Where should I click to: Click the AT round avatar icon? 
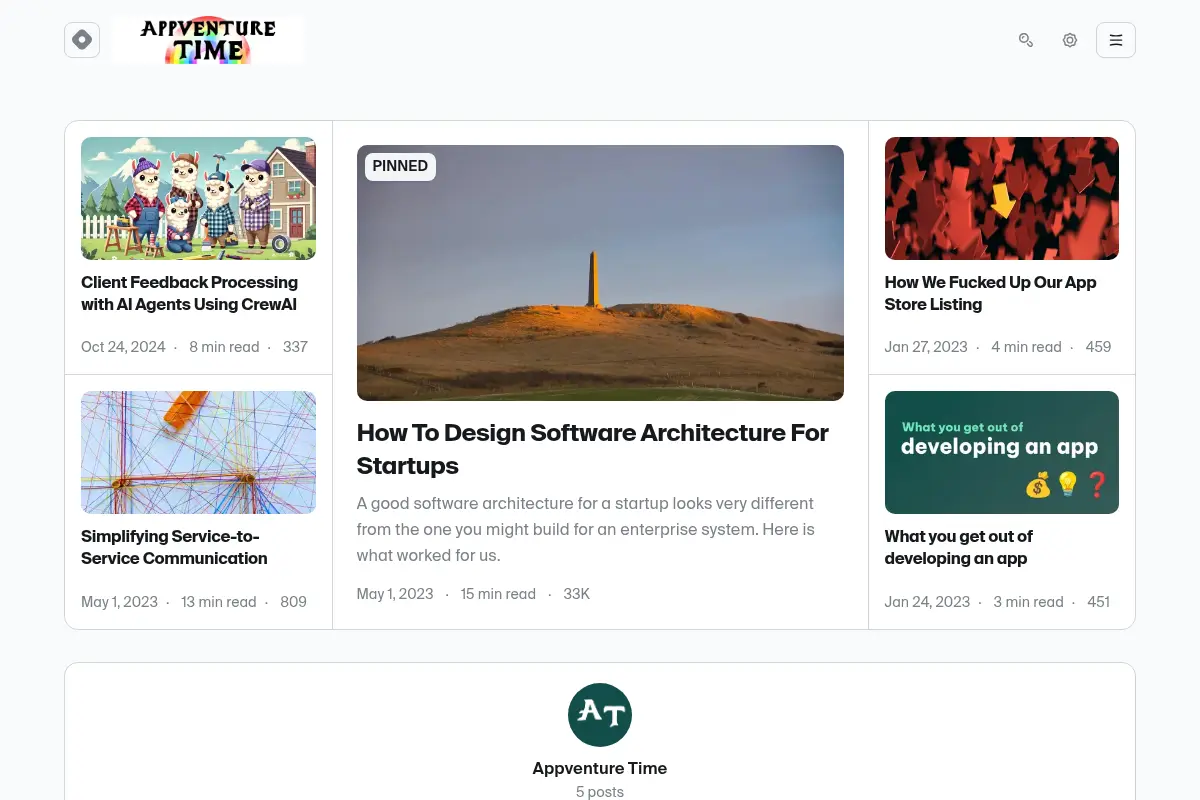point(600,715)
